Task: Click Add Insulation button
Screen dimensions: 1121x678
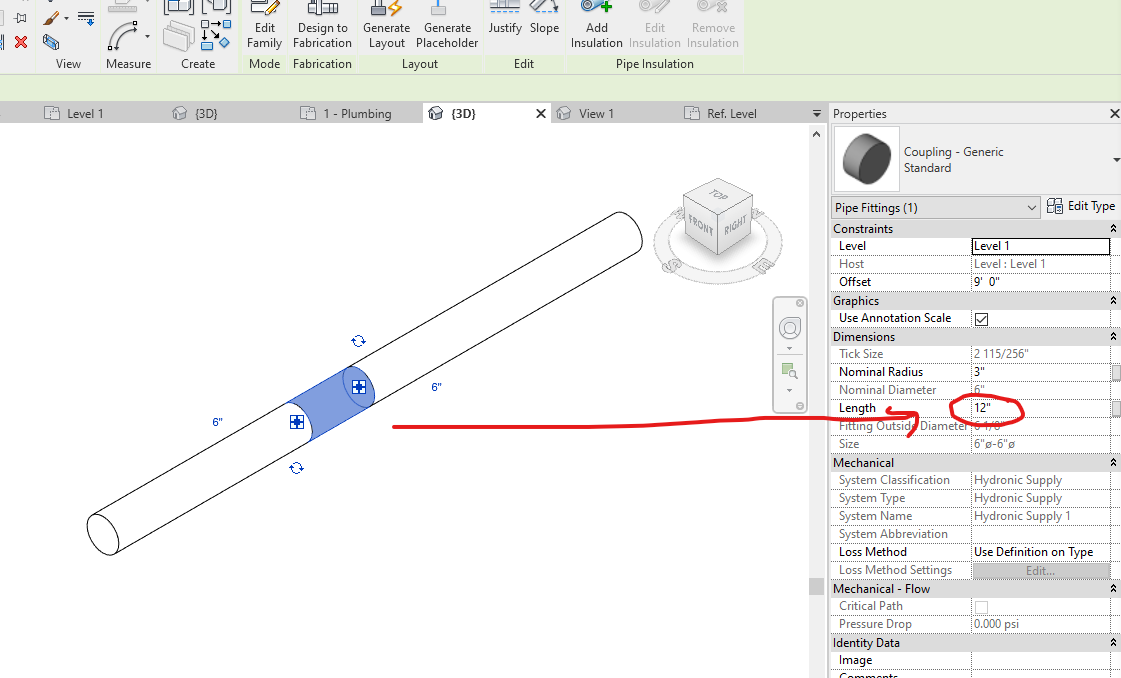Action: pyautogui.click(x=596, y=25)
